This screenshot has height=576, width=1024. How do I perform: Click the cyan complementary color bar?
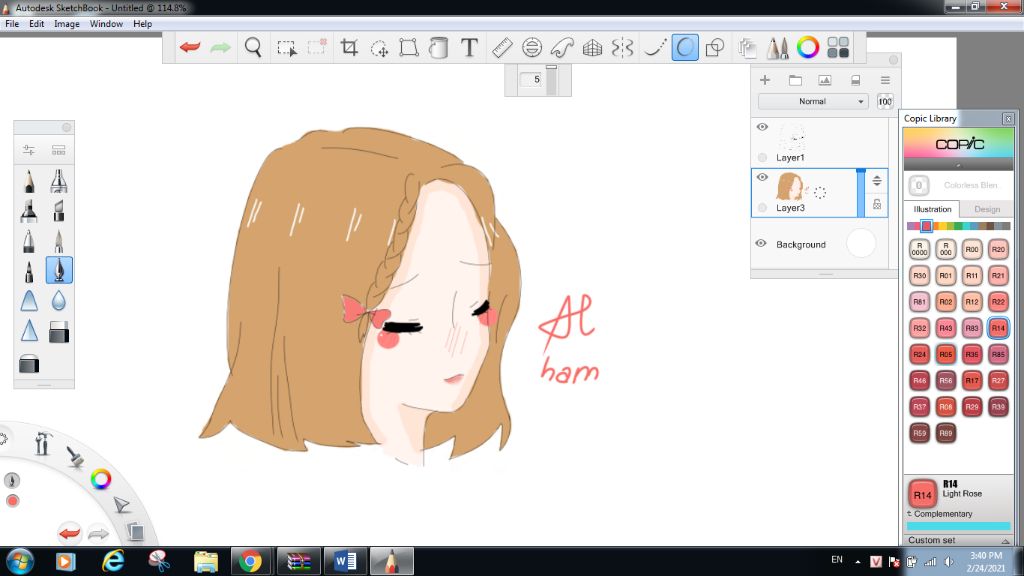958,525
